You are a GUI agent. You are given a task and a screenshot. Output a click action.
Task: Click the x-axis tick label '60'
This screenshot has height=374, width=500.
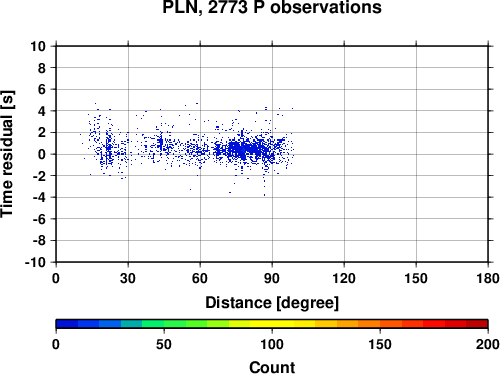pos(200,278)
